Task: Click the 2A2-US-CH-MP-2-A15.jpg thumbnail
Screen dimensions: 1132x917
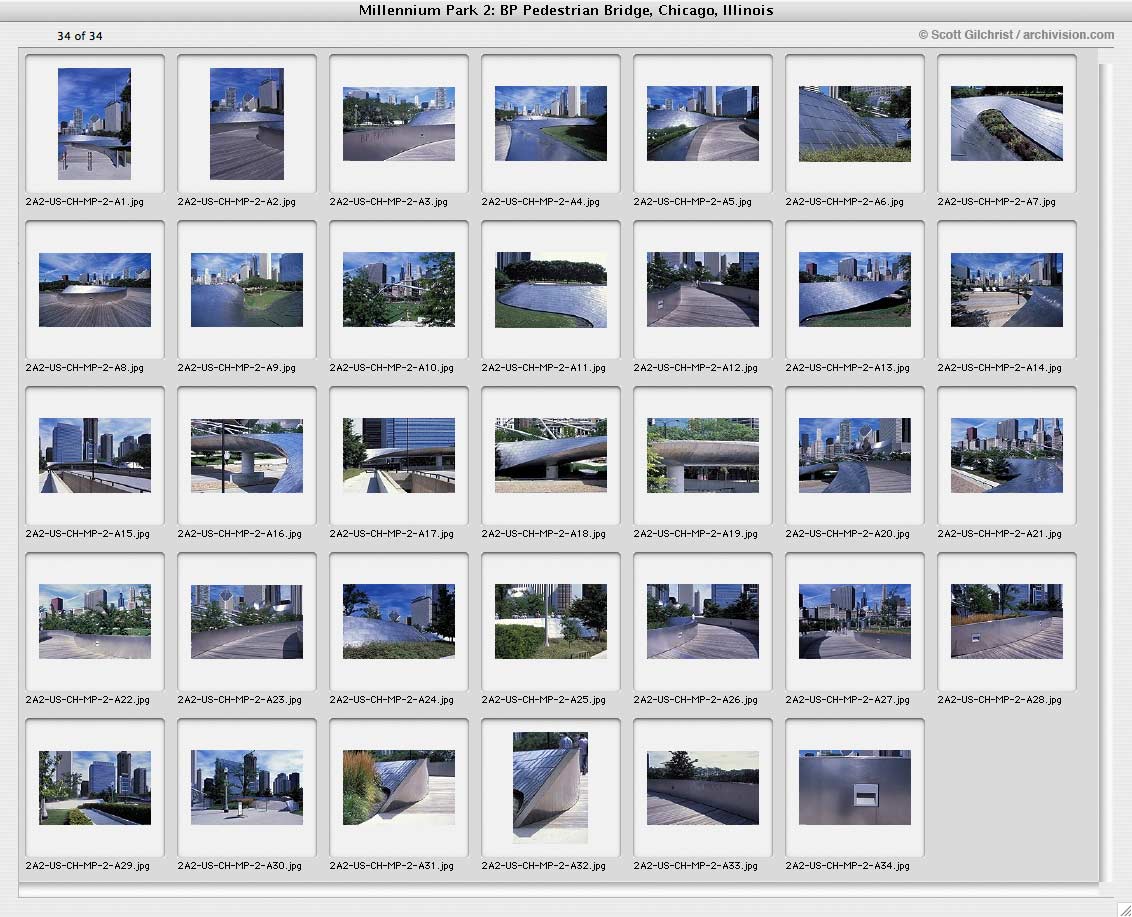Action: pos(95,456)
